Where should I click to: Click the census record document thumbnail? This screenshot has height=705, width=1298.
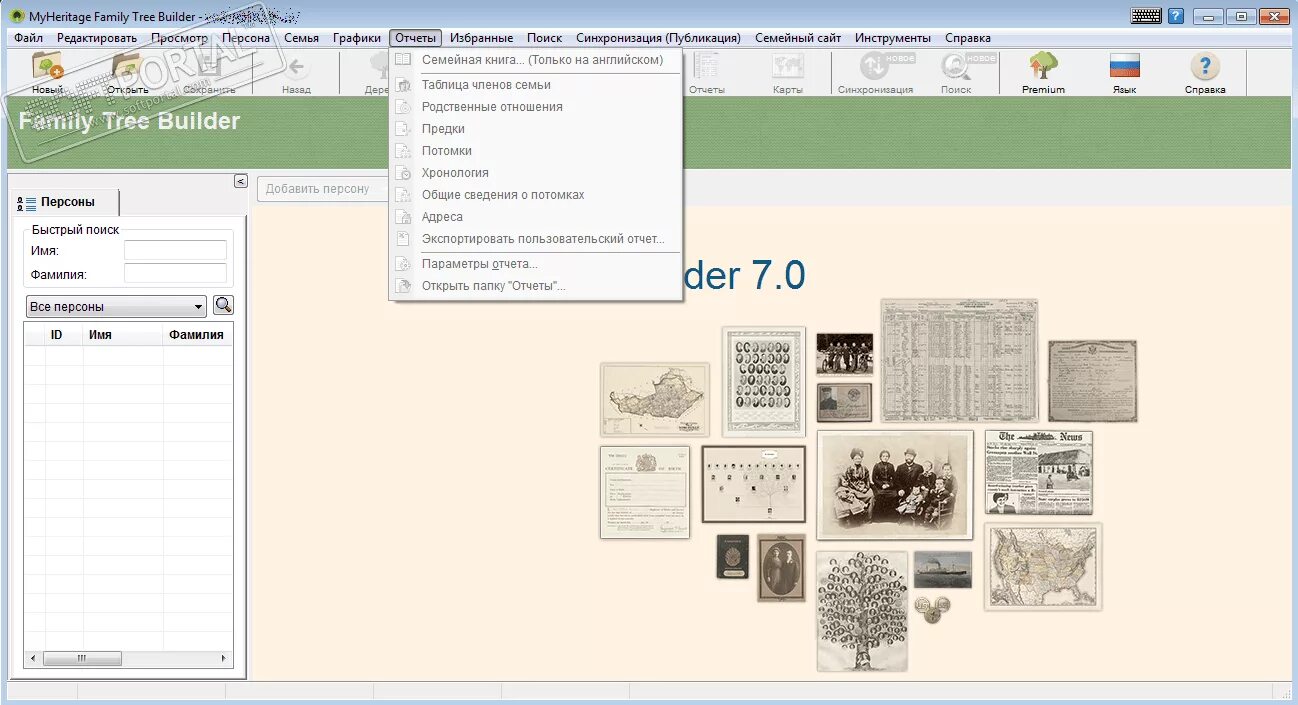point(959,360)
